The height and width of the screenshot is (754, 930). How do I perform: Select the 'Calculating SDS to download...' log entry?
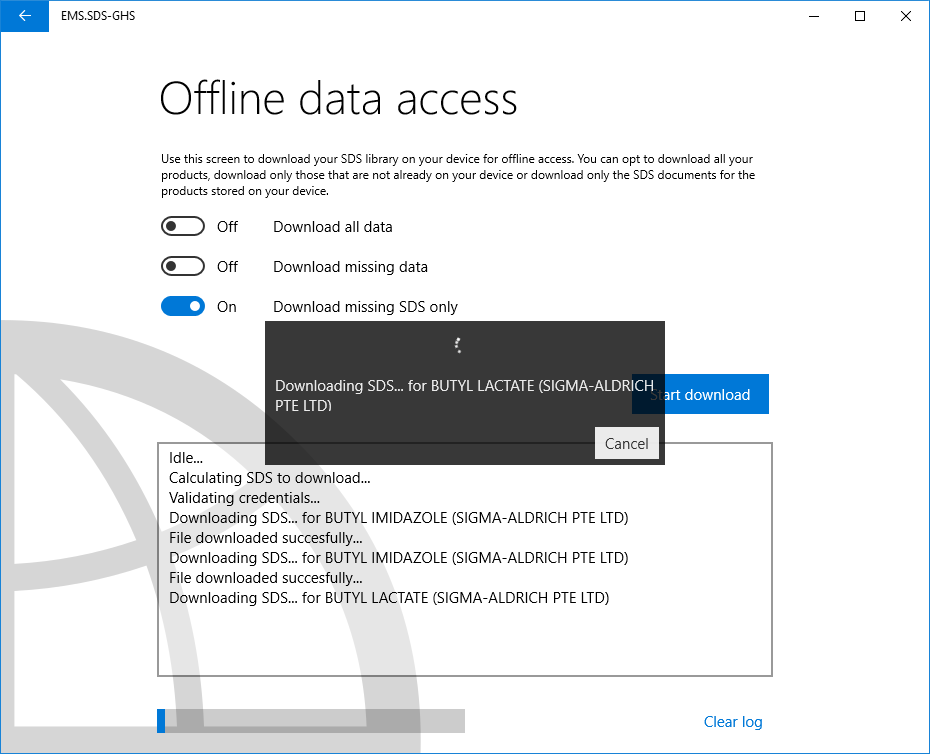[270, 478]
